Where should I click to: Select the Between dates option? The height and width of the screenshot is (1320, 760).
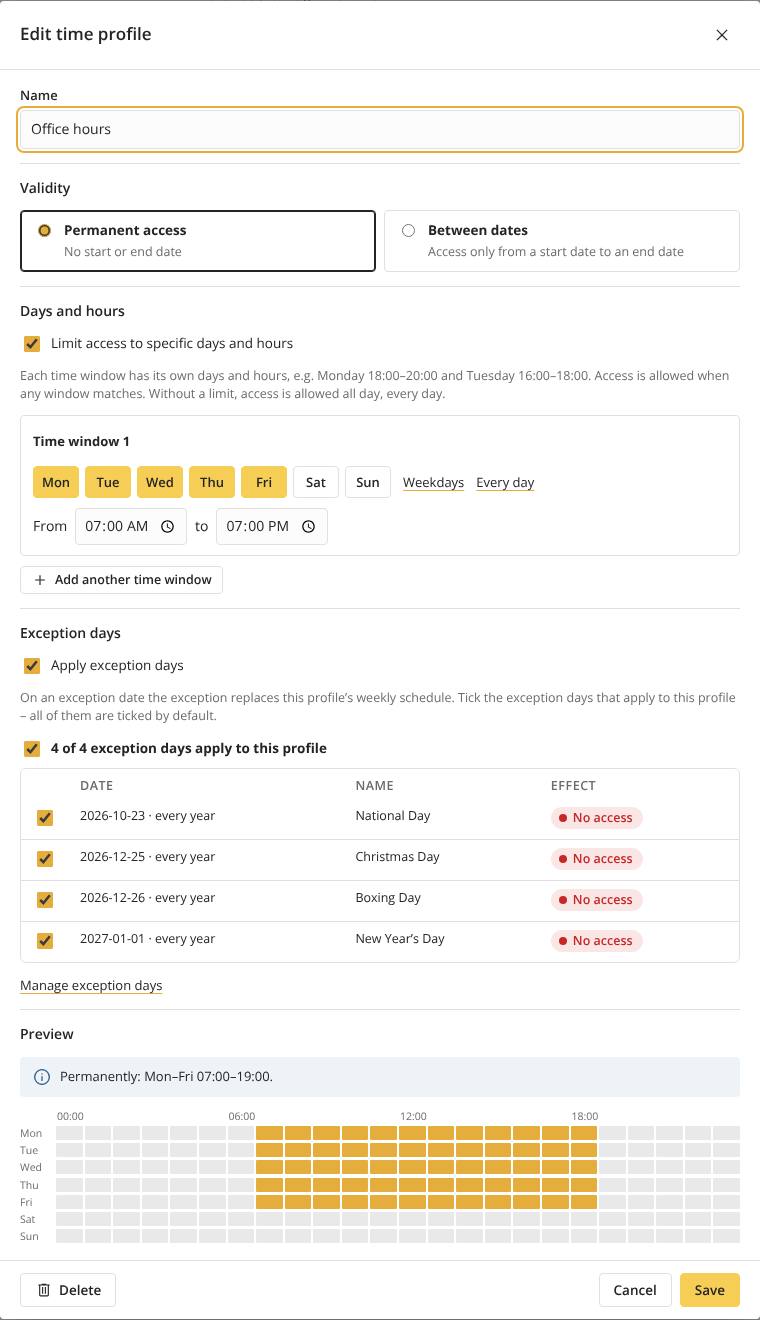click(x=562, y=241)
